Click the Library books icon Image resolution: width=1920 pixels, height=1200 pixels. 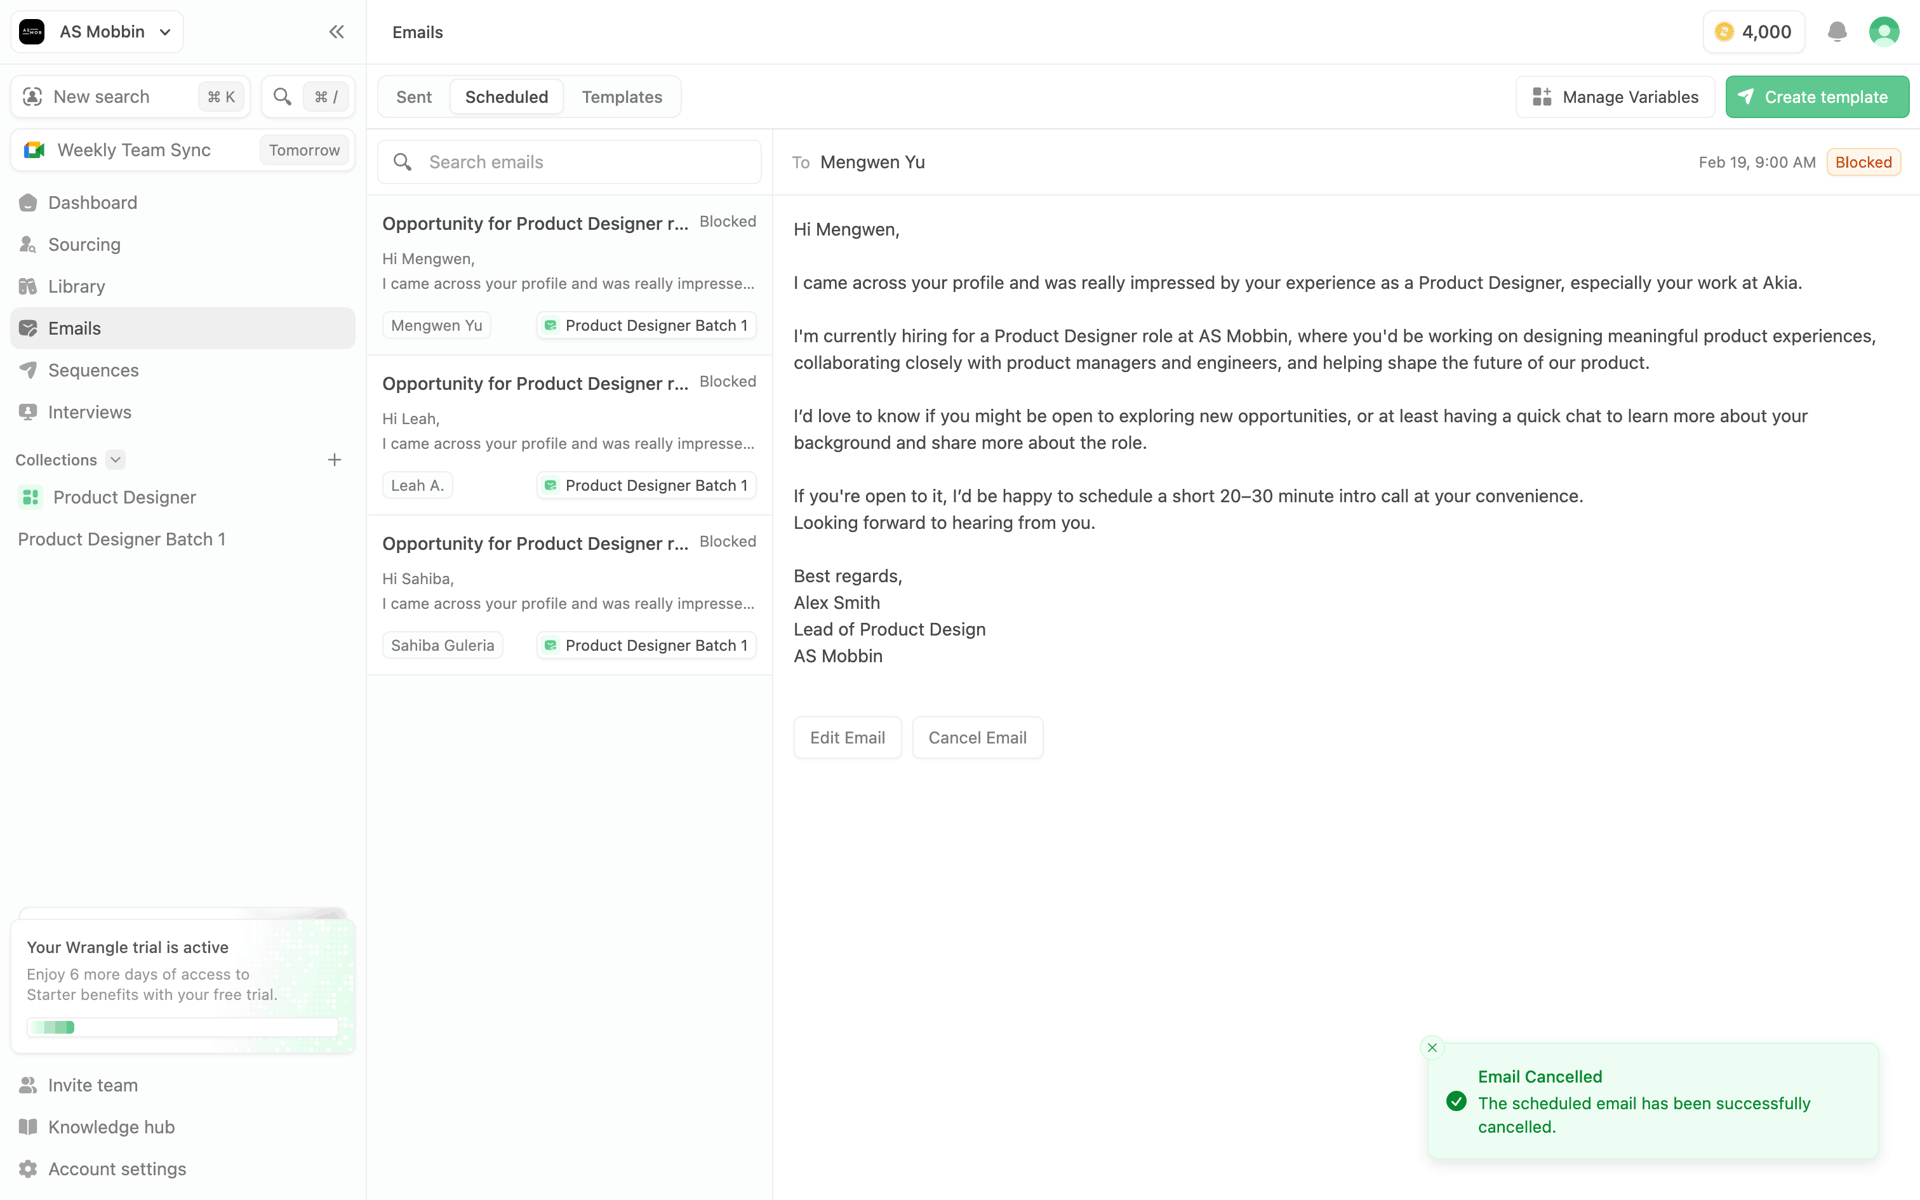click(x=28, y=287)
